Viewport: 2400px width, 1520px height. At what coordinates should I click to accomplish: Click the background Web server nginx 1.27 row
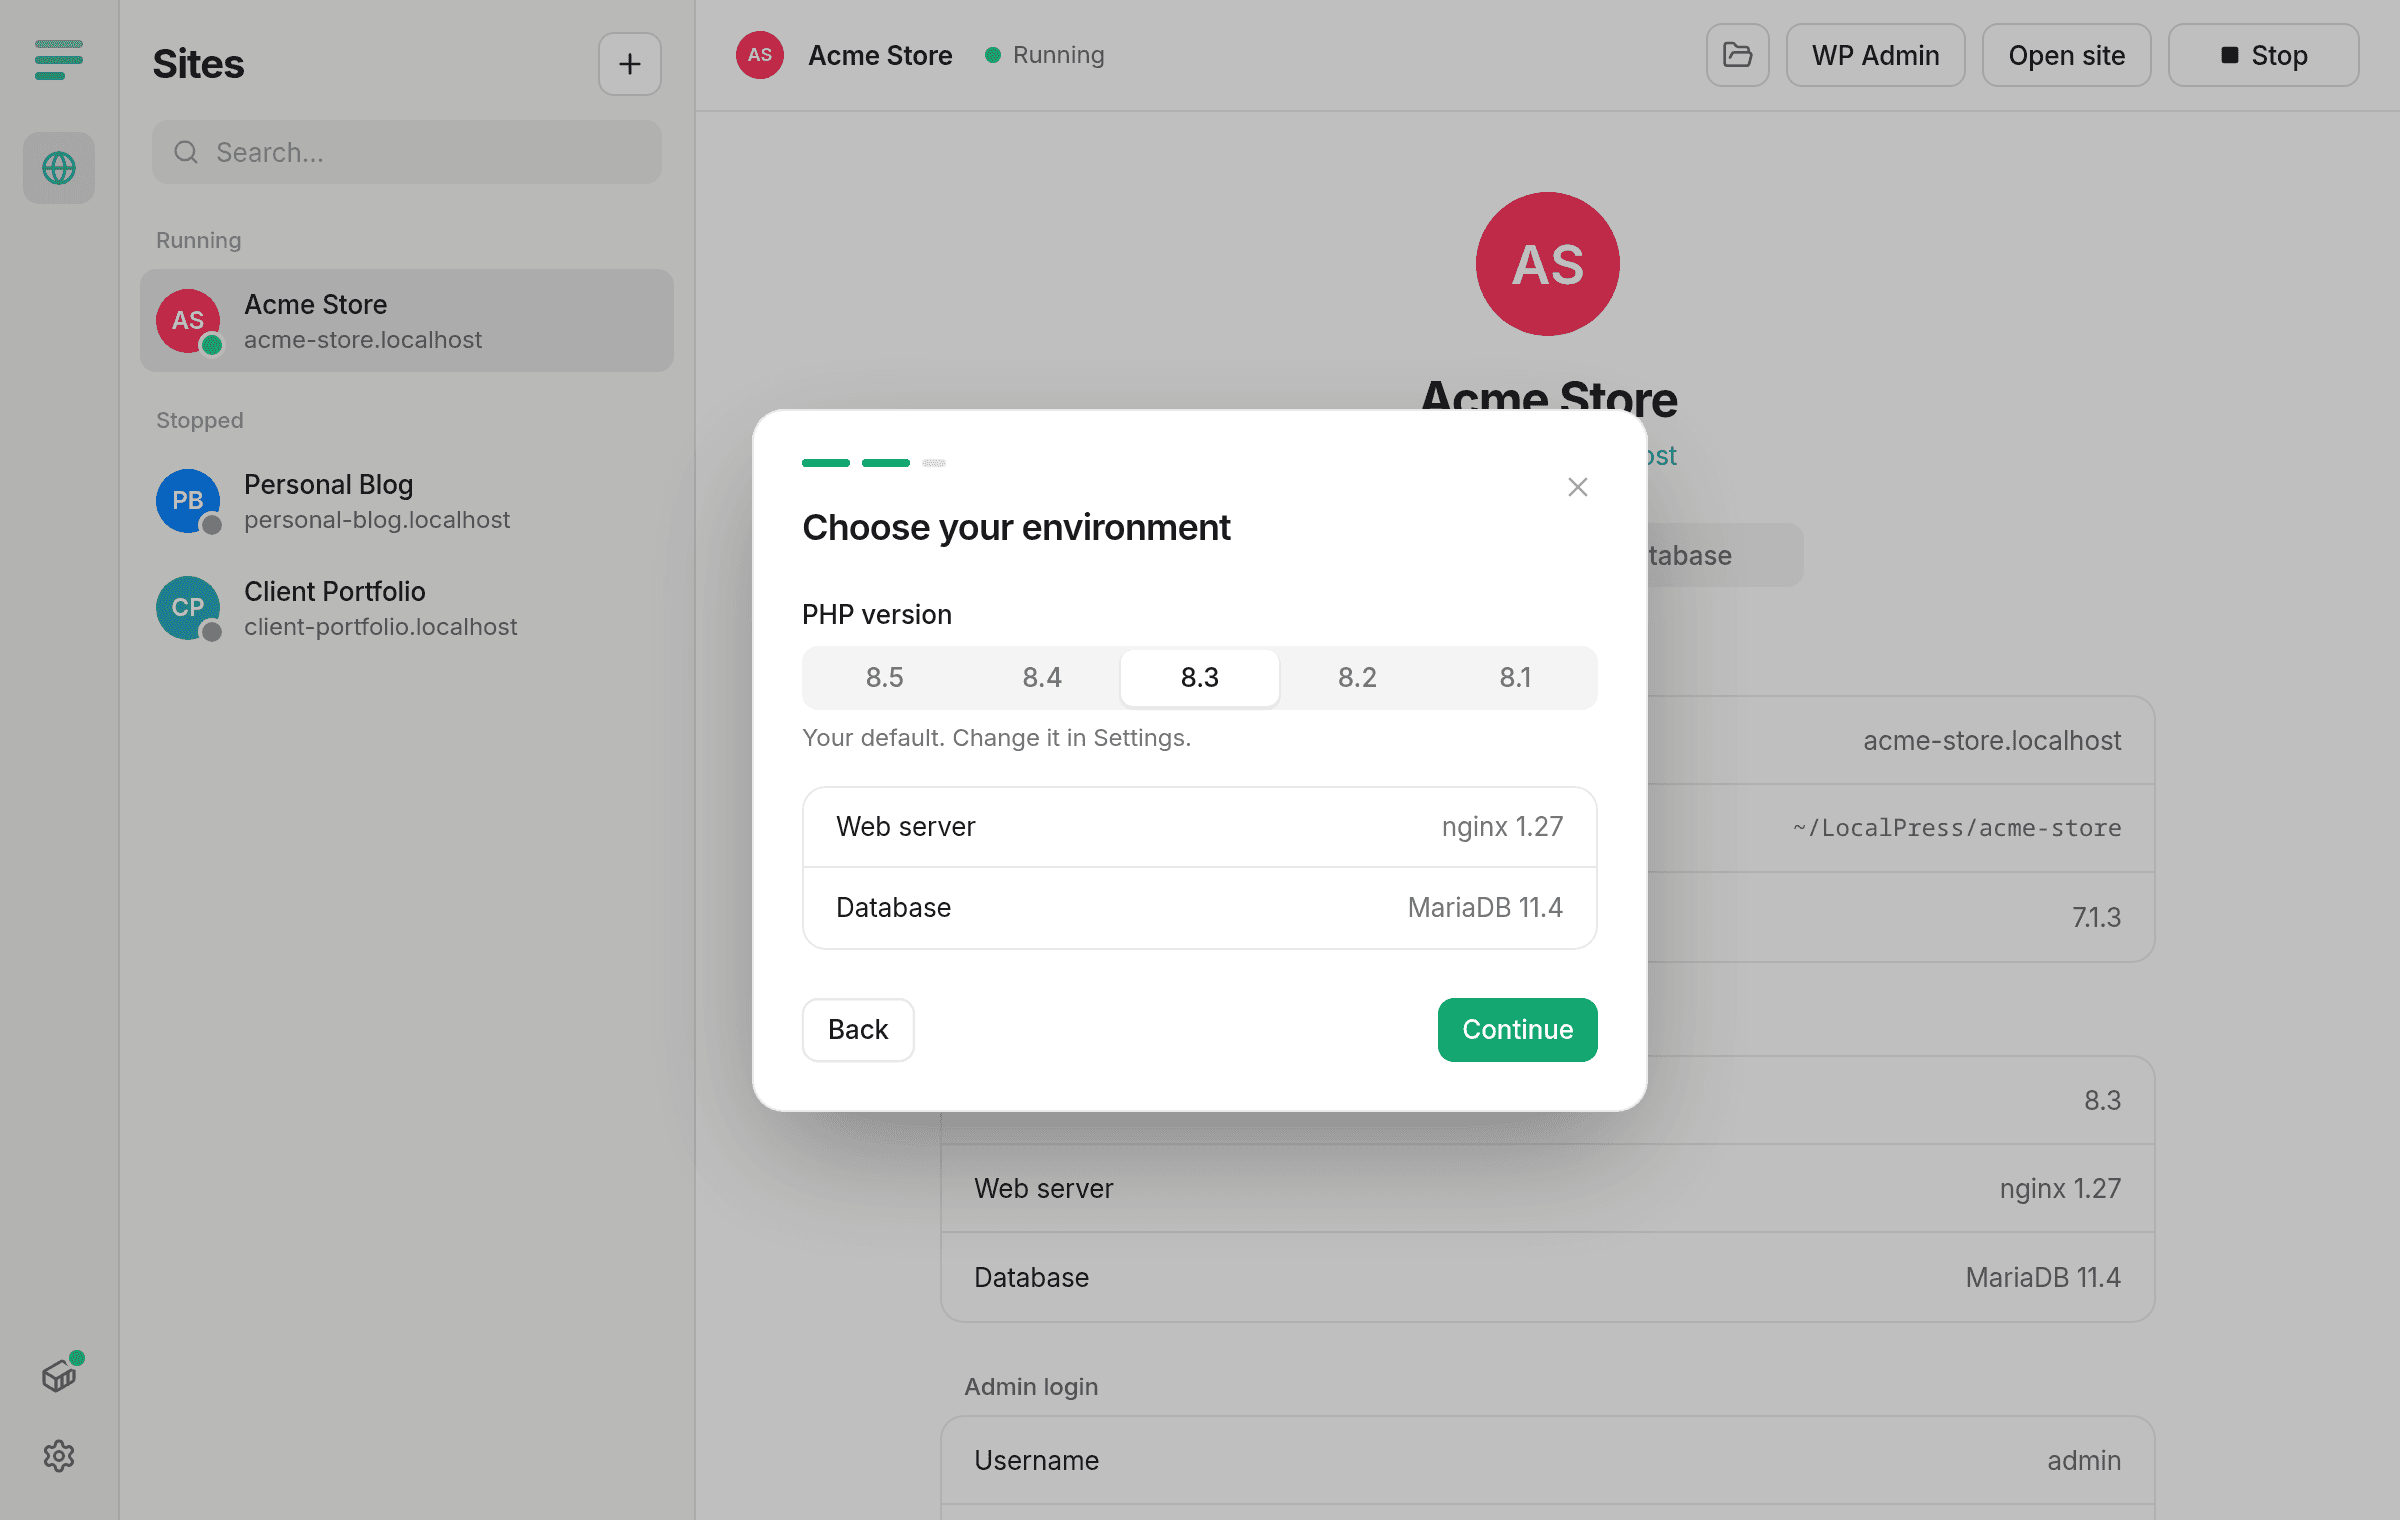click(x=1548, y=1189)
